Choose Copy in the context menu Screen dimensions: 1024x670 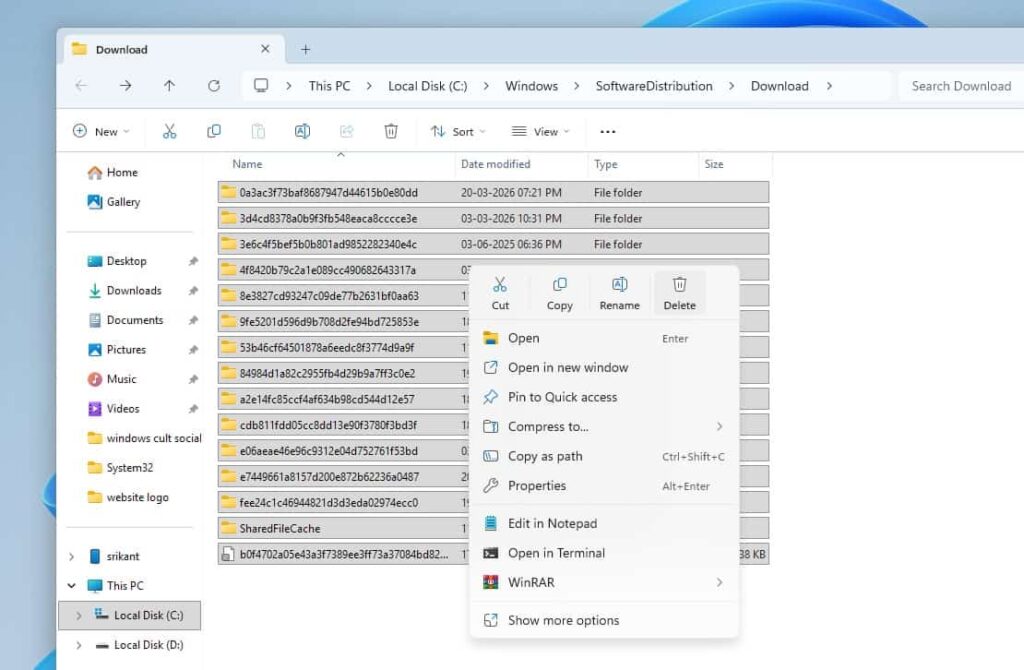[x=560, y=293]
